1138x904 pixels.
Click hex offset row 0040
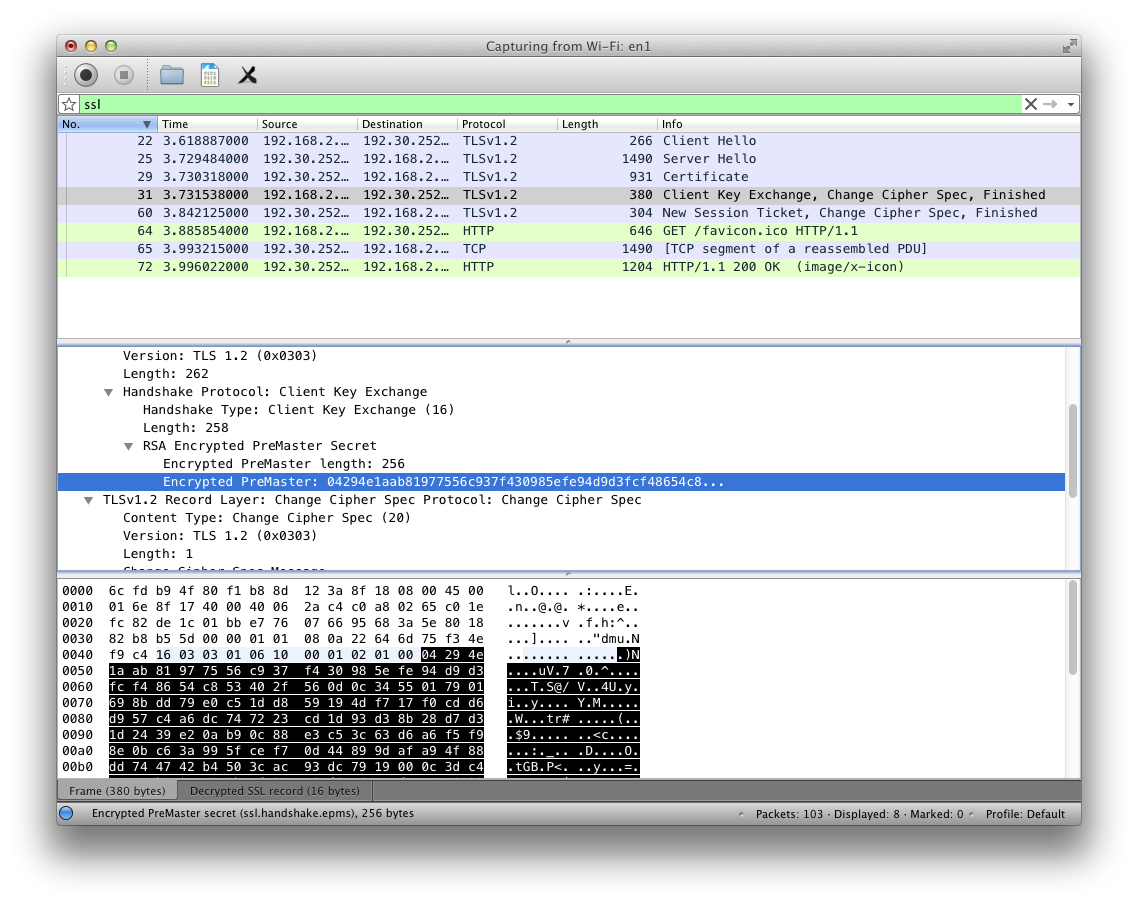[78, 655]
